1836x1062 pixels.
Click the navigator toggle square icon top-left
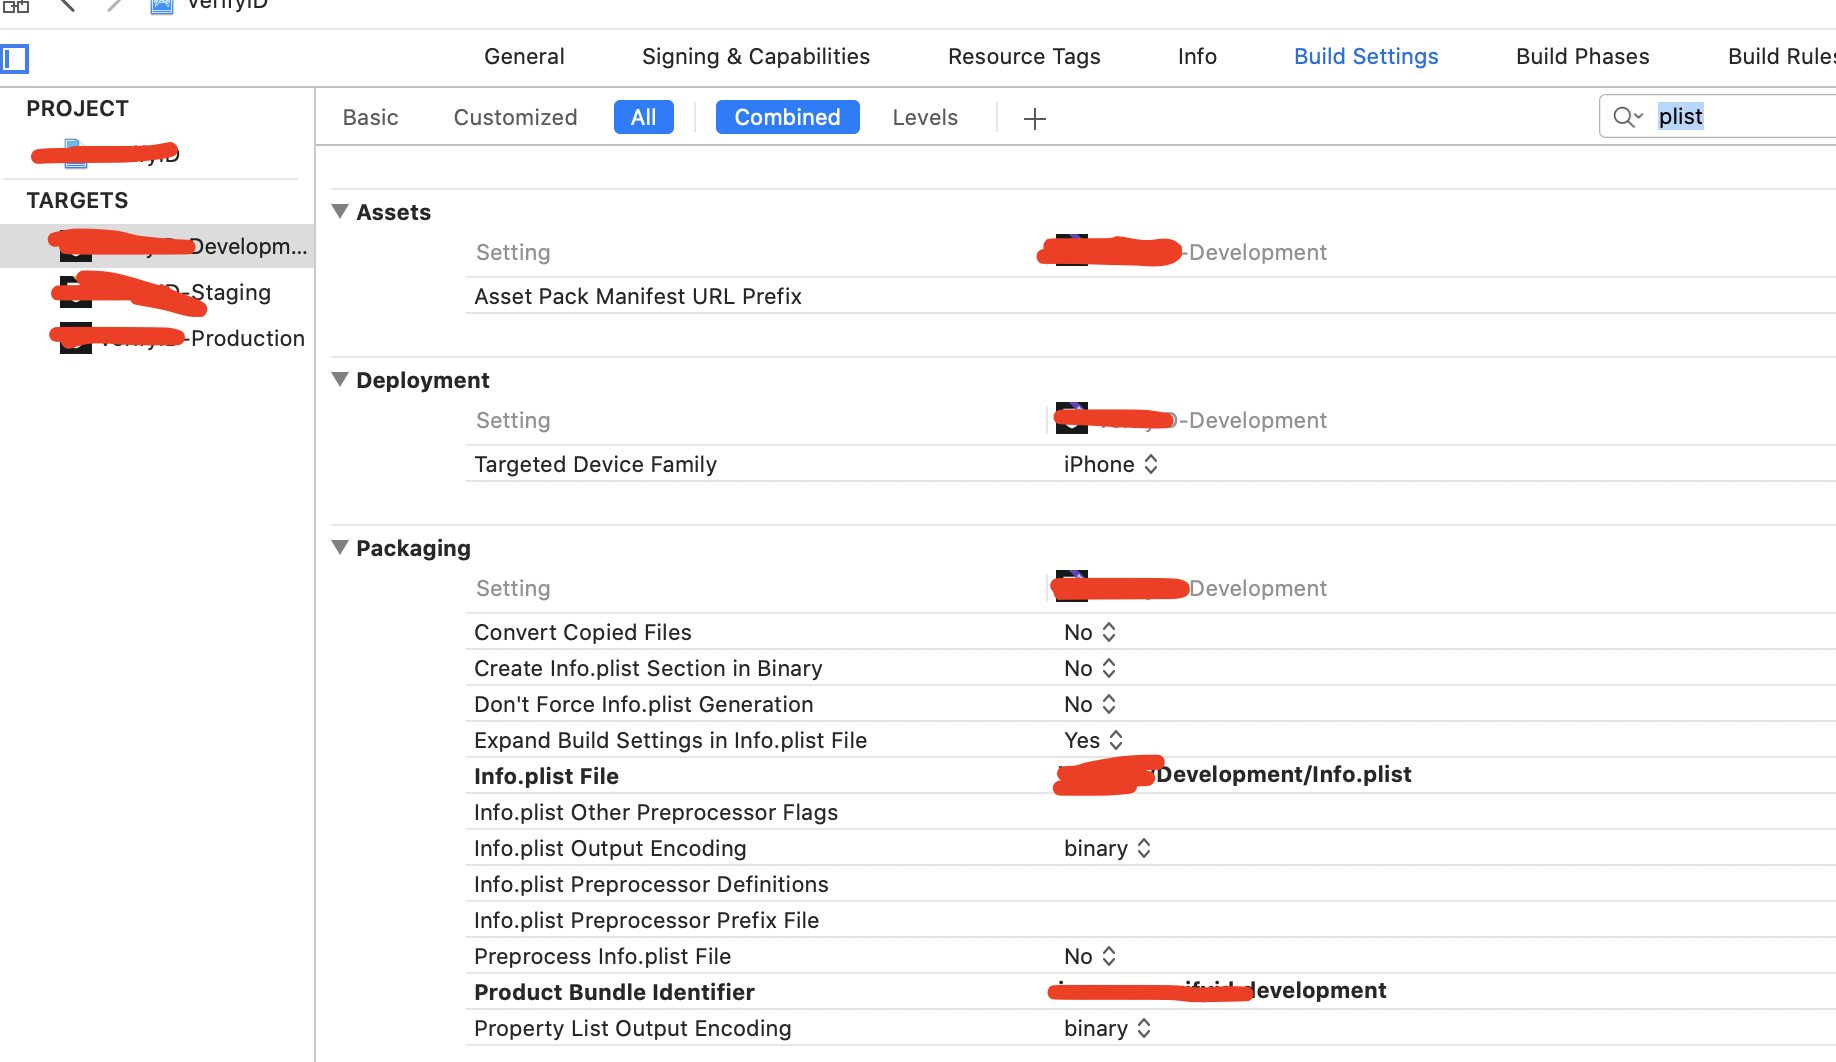(16, 58)
